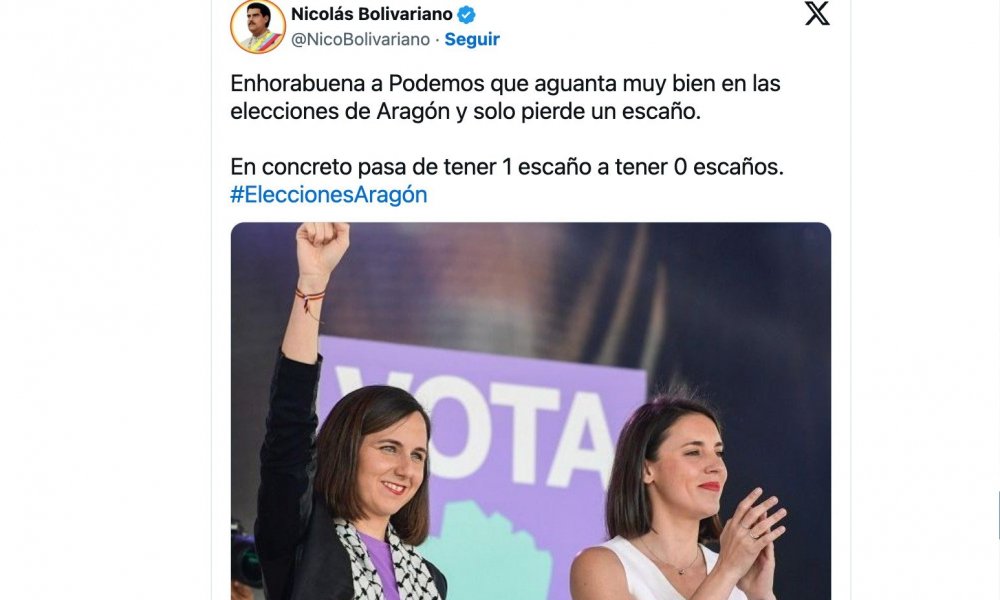This screenshot has height=600, width=1000.
Task: Open the display name Nicolás Bolivariano
Action: 372,13
